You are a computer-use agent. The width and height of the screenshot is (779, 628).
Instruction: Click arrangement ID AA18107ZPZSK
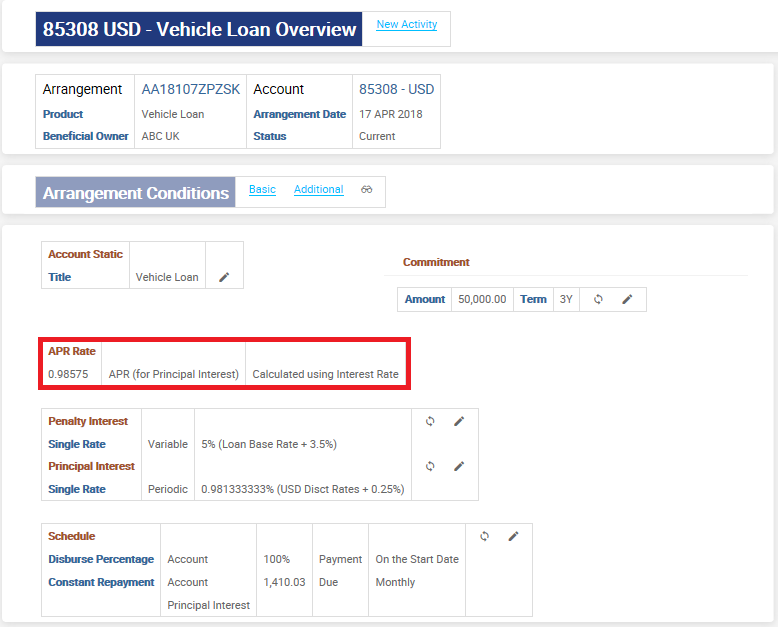(x=191, y=89)
